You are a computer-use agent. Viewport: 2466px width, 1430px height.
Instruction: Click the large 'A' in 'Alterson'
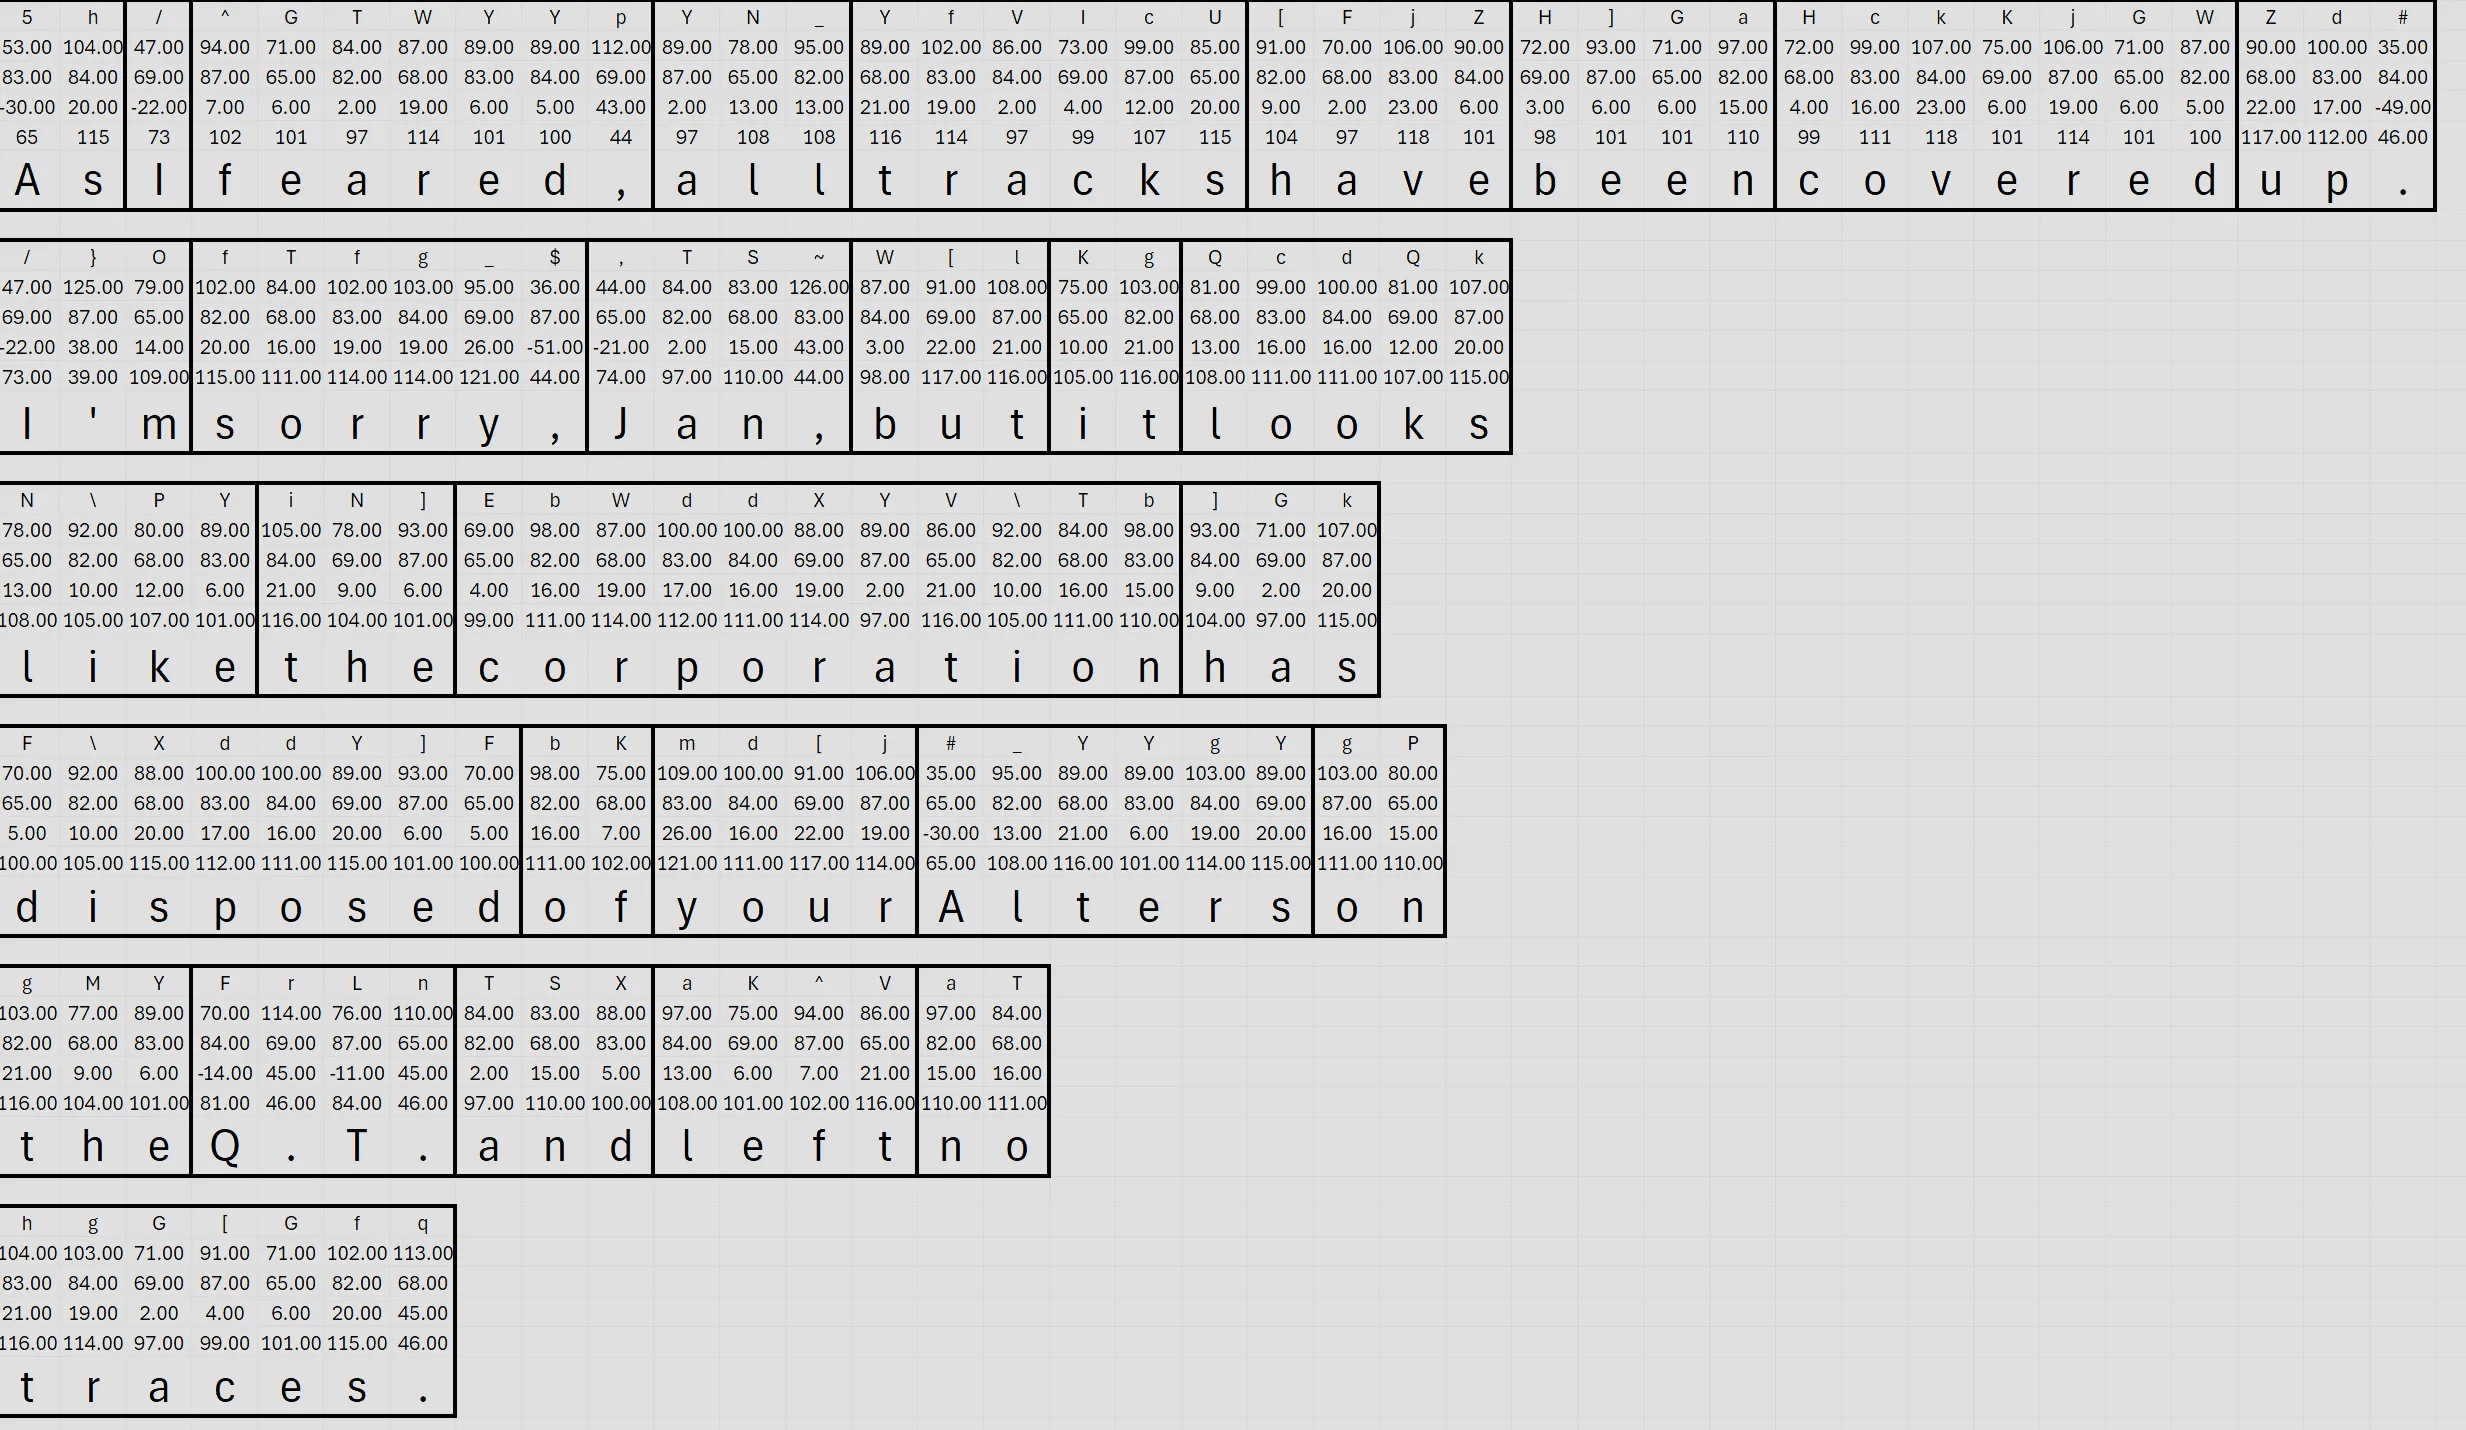951,907
